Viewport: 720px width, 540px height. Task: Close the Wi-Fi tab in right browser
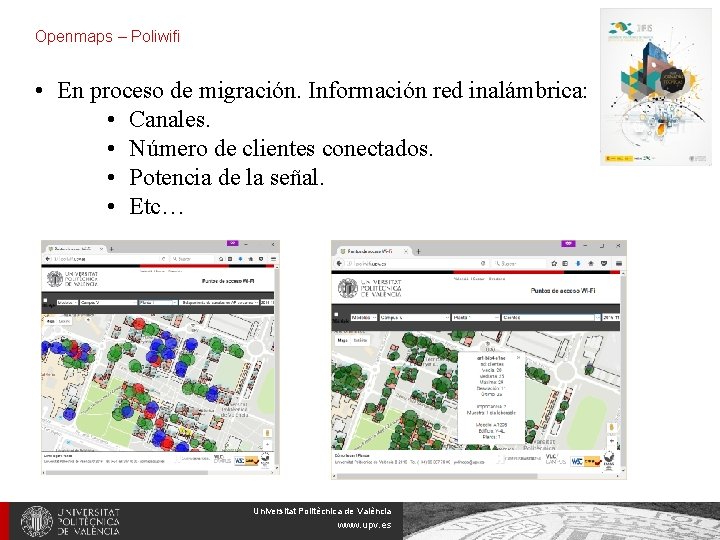pyautogui.click(x=405, y=251)
